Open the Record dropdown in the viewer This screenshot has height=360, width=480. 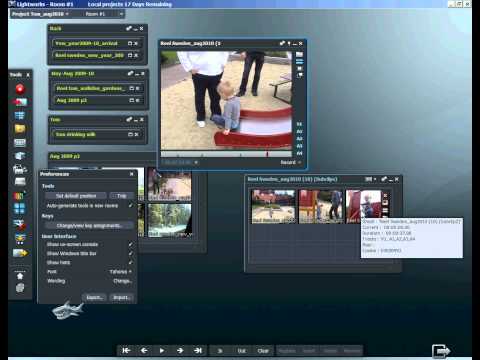click(291, 162)
